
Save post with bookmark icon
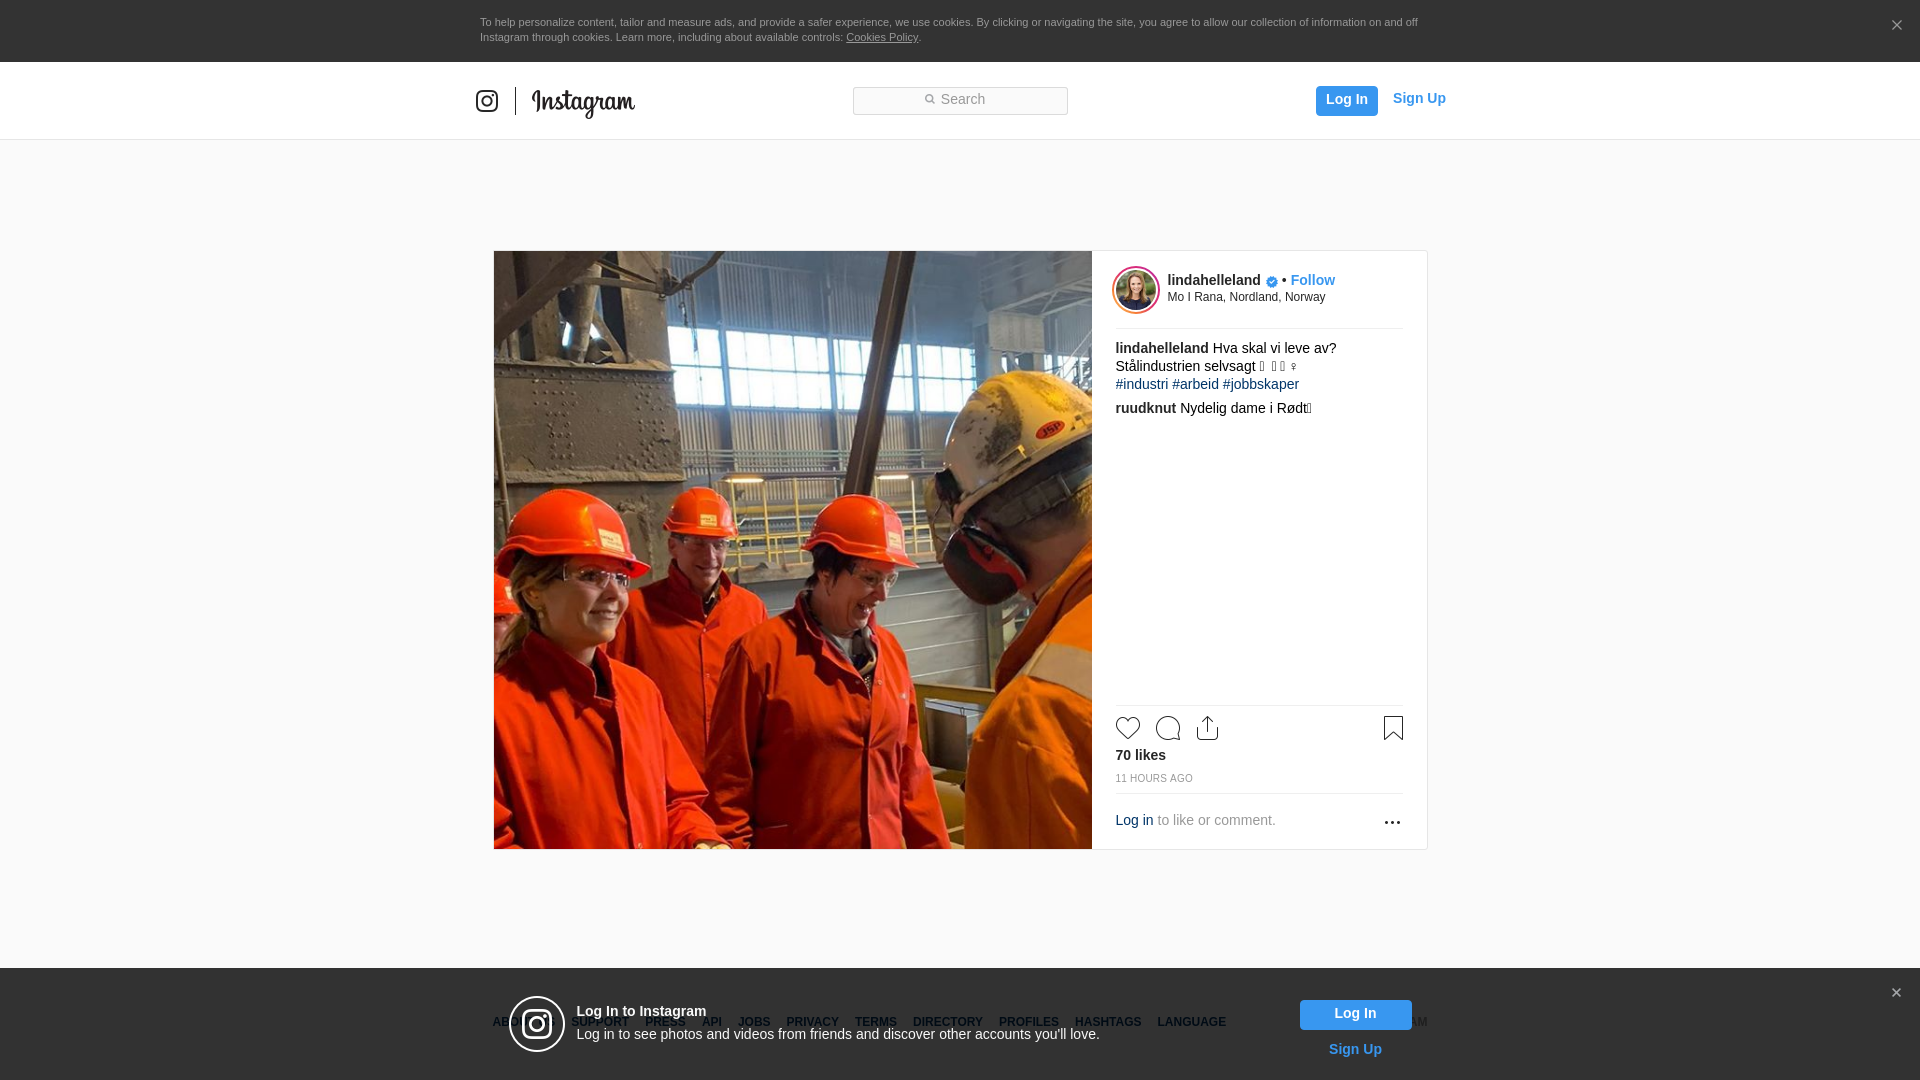click(x=1393, y=728)
